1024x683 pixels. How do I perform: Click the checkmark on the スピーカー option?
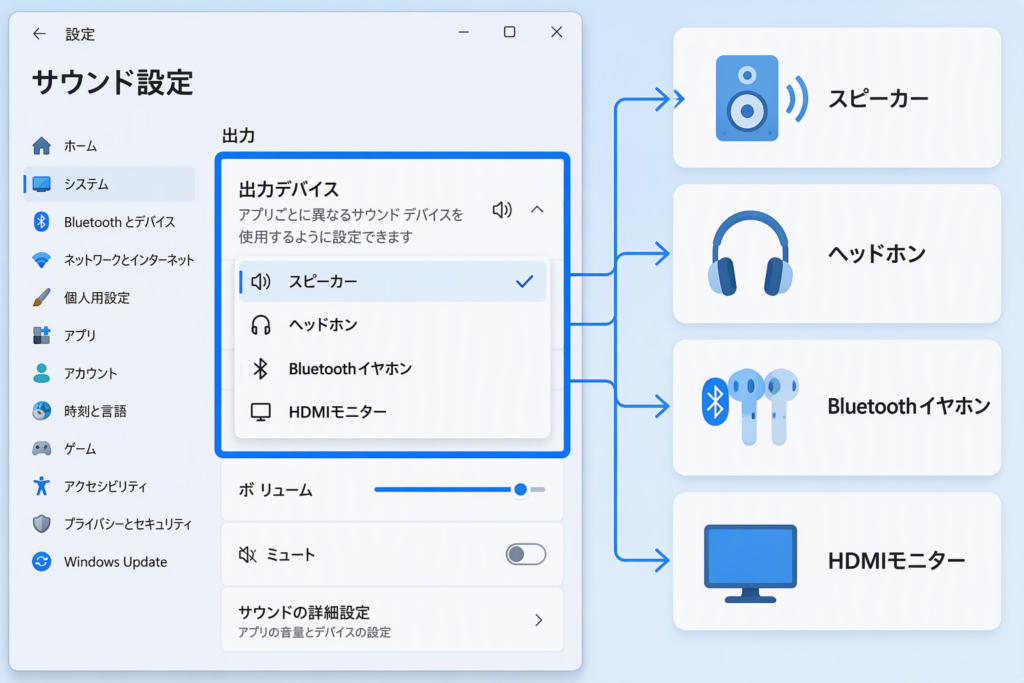pyautogui.click(x=524, y=281)
